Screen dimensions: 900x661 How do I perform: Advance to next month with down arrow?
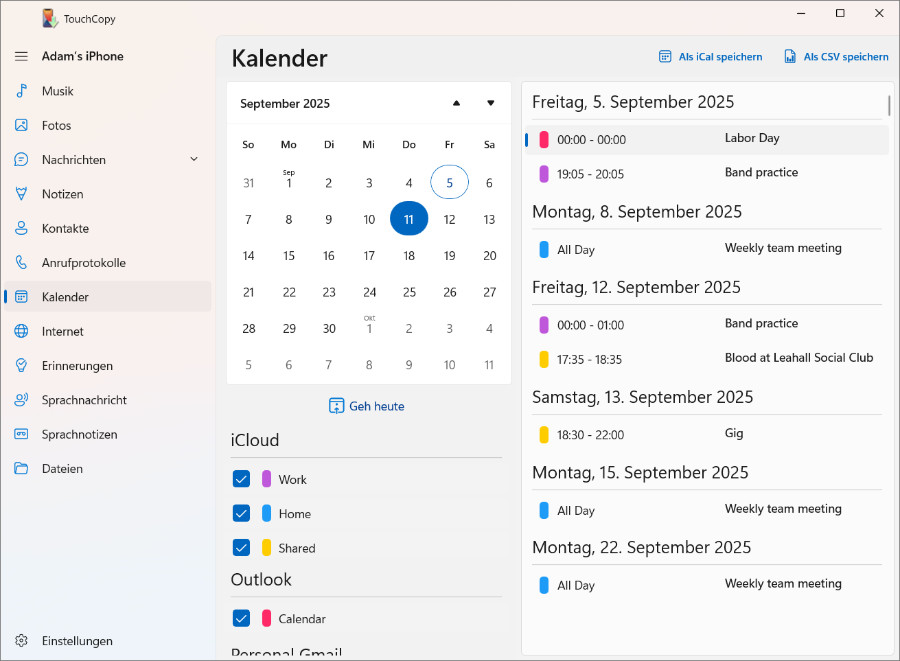(491, 103)
